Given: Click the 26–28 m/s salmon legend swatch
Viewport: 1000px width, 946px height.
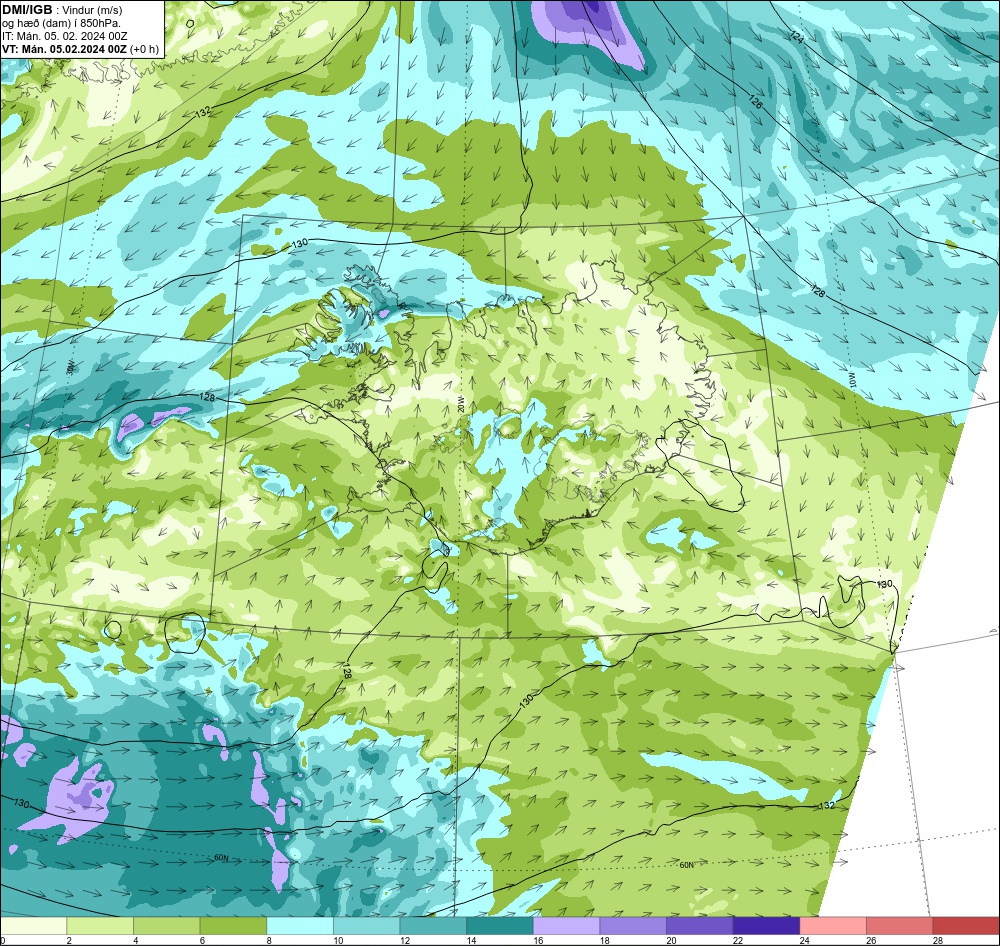Looking at the screenshot, I should point(900,926).
